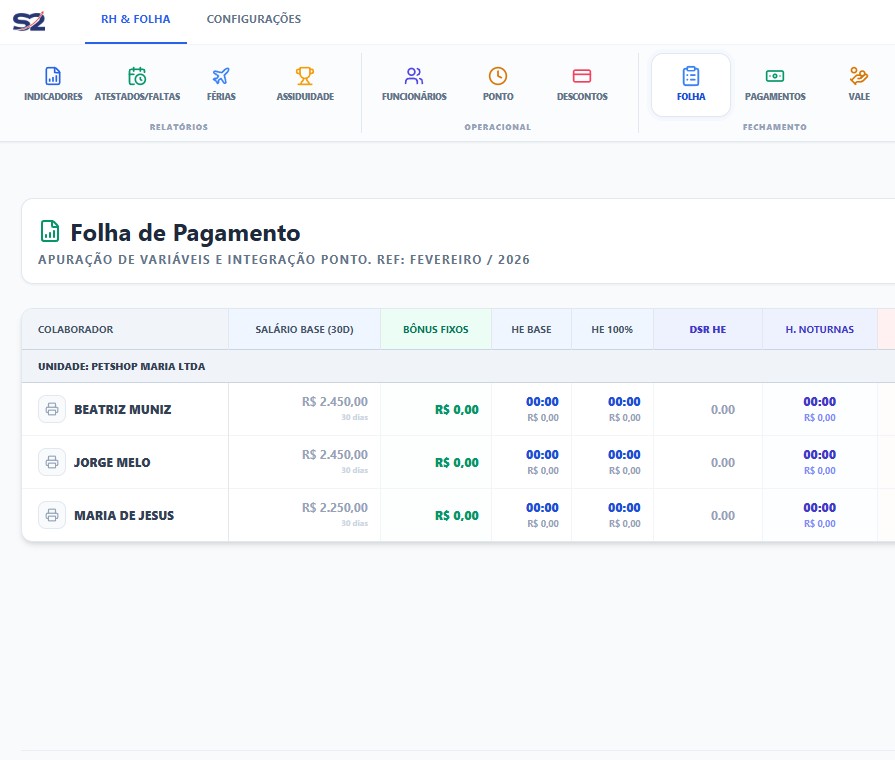Print payslip for Maria de Jesus
This screenshot has width=895, height=760.
(x=51, y=515)
